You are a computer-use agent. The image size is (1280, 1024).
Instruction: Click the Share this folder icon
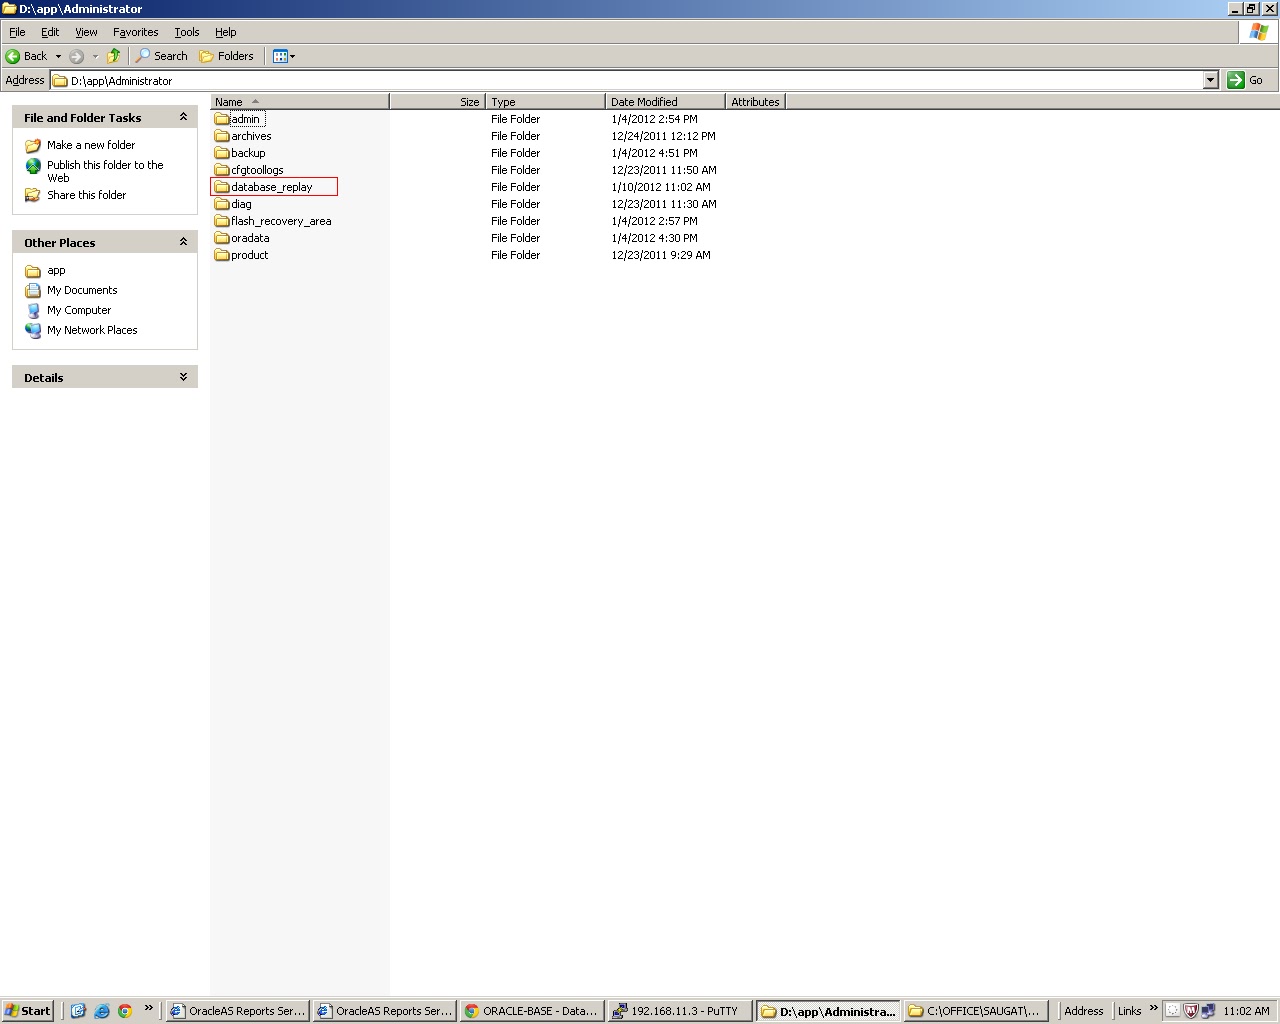pos(33,195)
